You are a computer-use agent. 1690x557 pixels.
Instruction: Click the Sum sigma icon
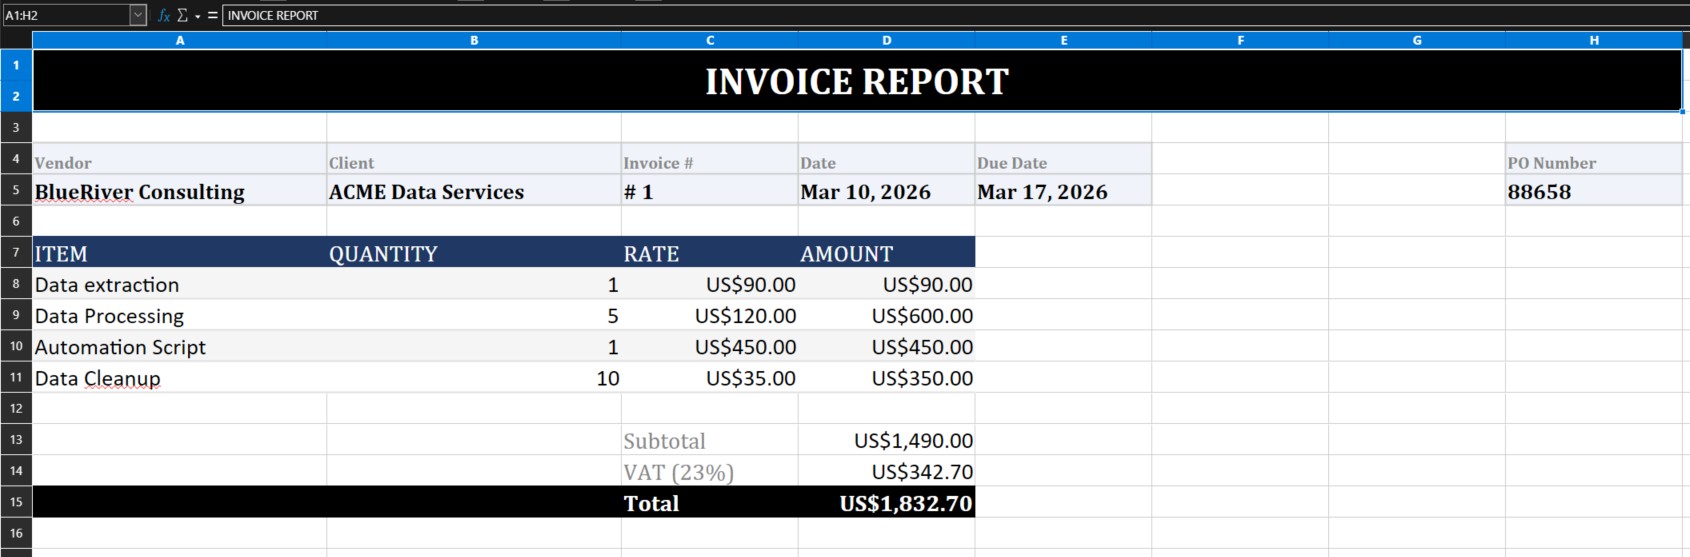coord(182,15)
